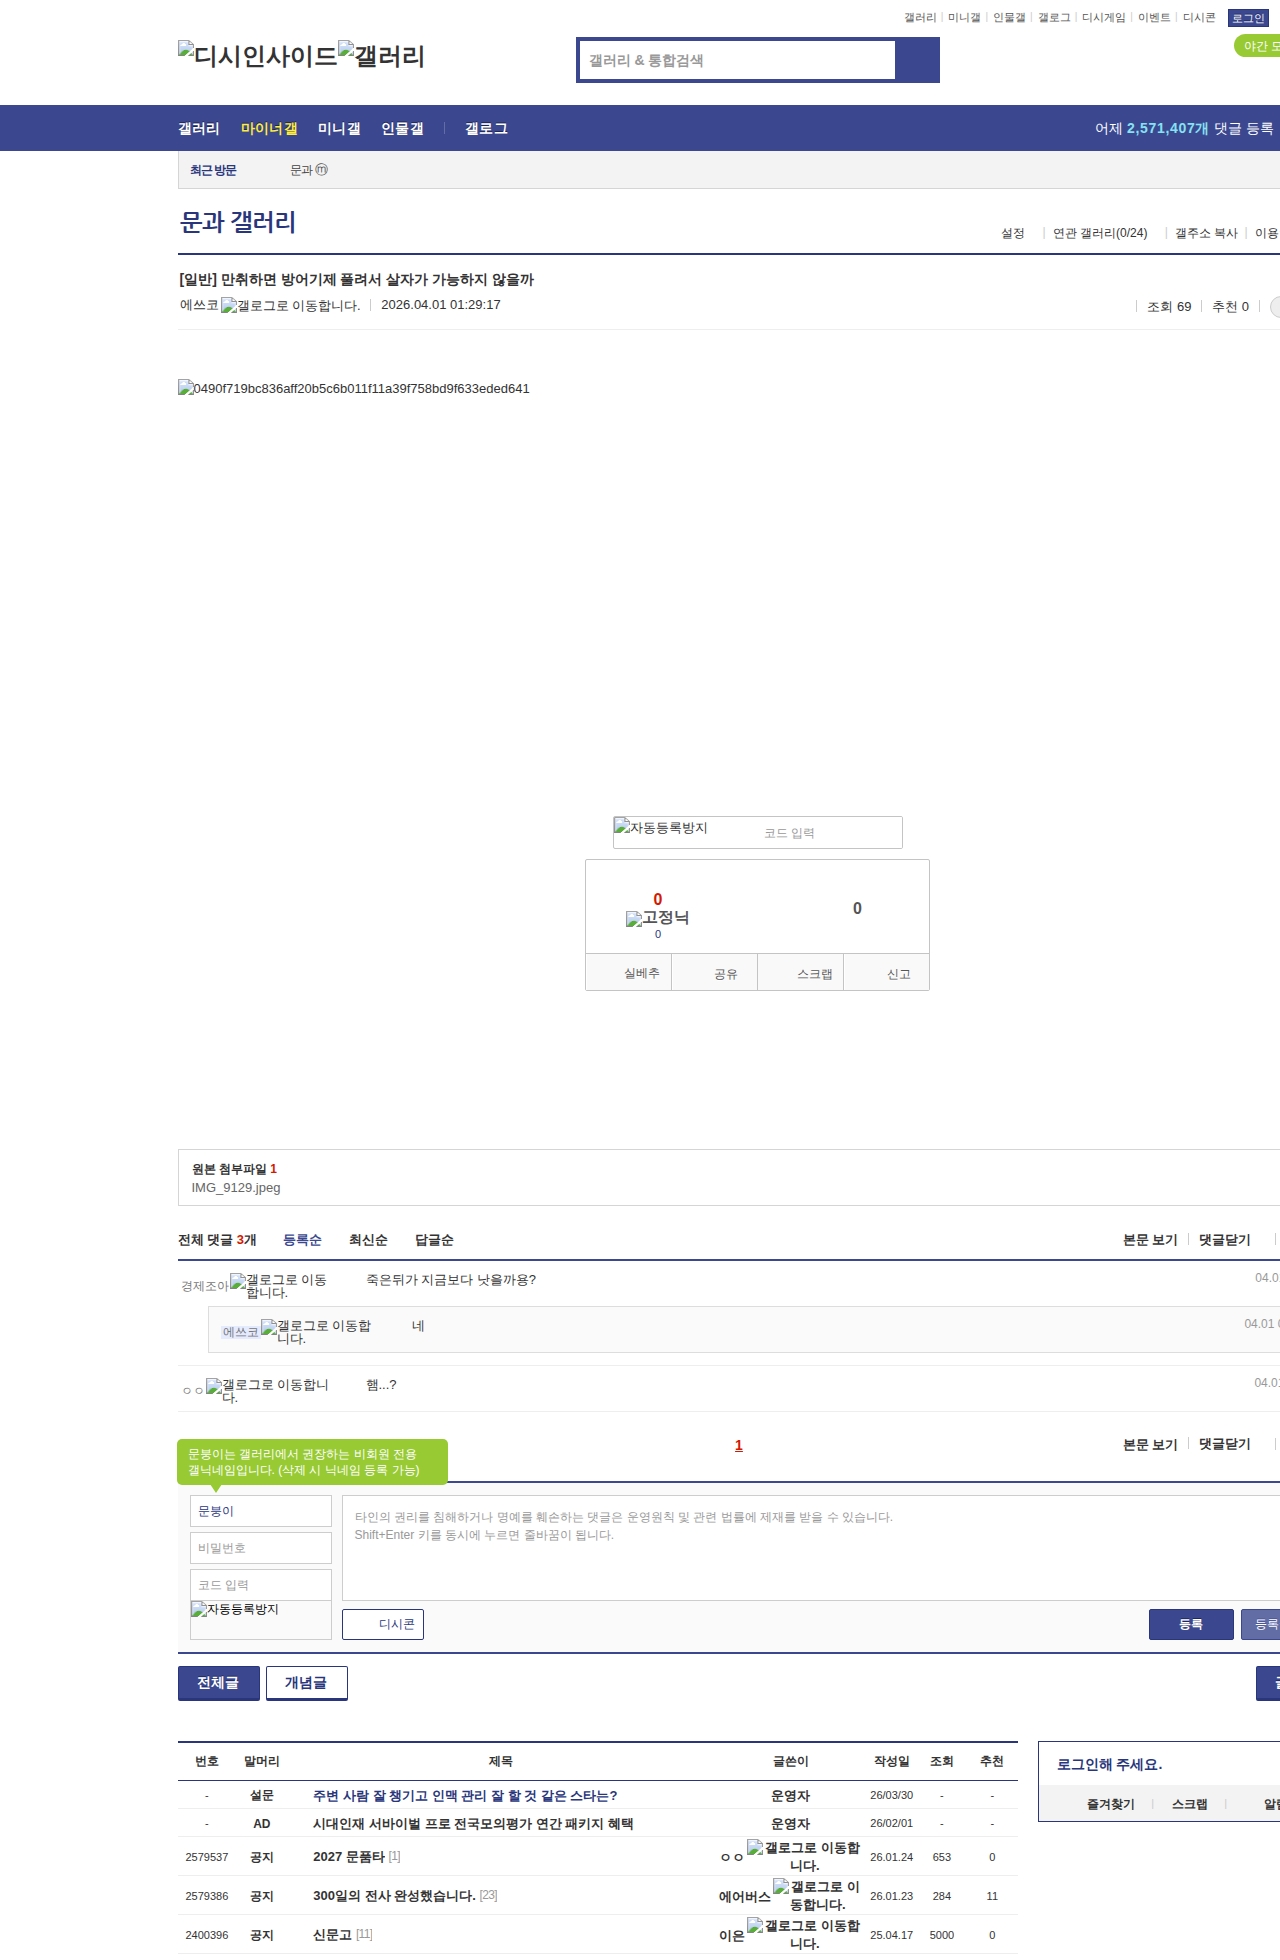
Task: Click the 로그인 button at the top right
Action: click(1248, 18)
